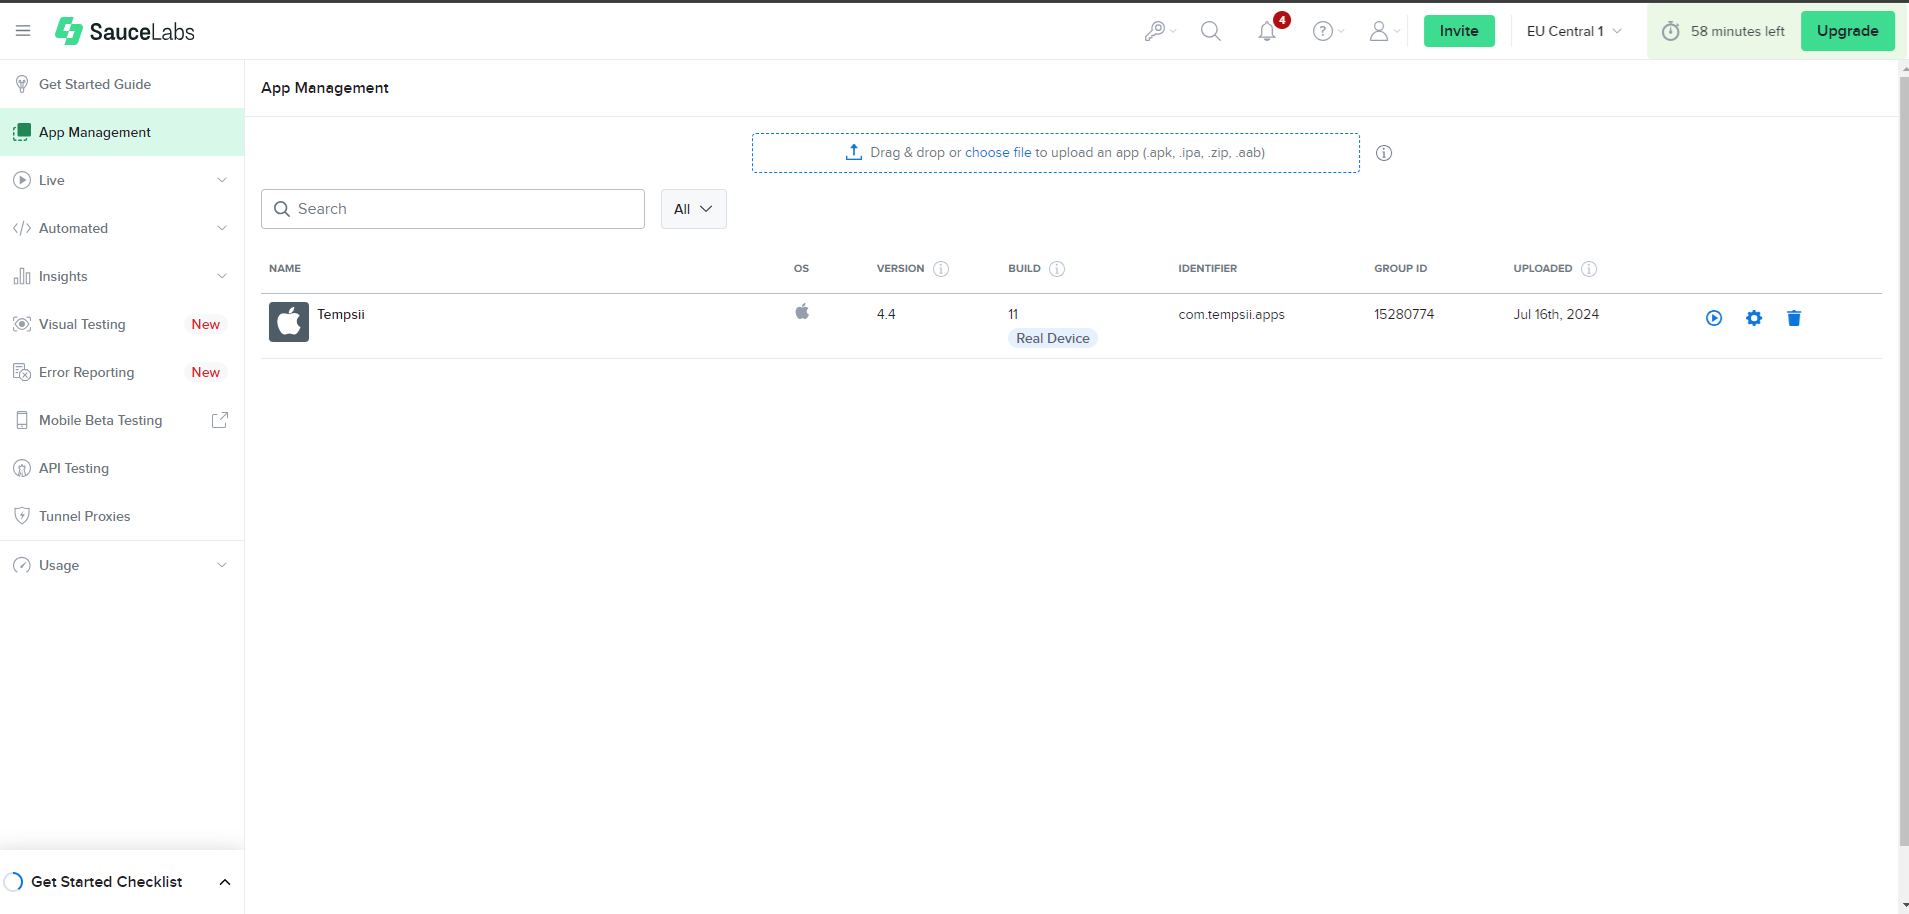Screen dimensions: 1909x914
Task: Open the EU Central 1 region dropdown
Action: pyautogui.click(x=1574, y=31)
